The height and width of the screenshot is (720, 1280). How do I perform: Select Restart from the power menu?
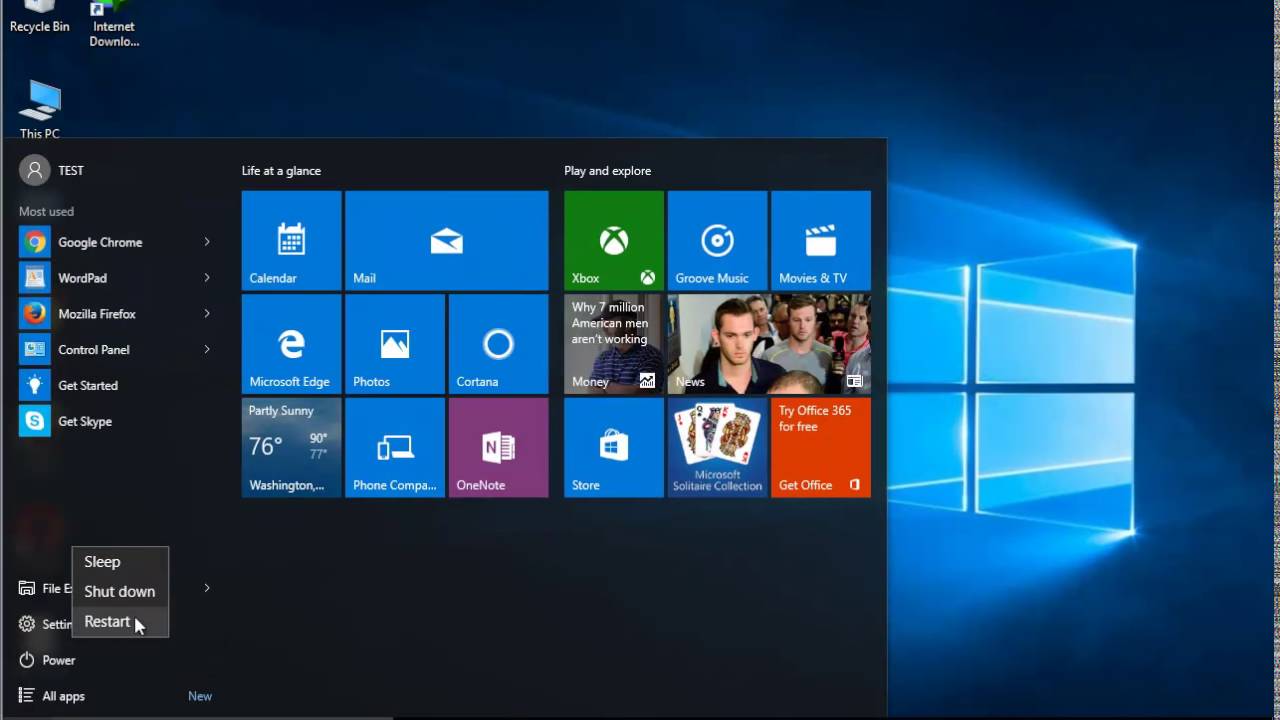point(120,622)
